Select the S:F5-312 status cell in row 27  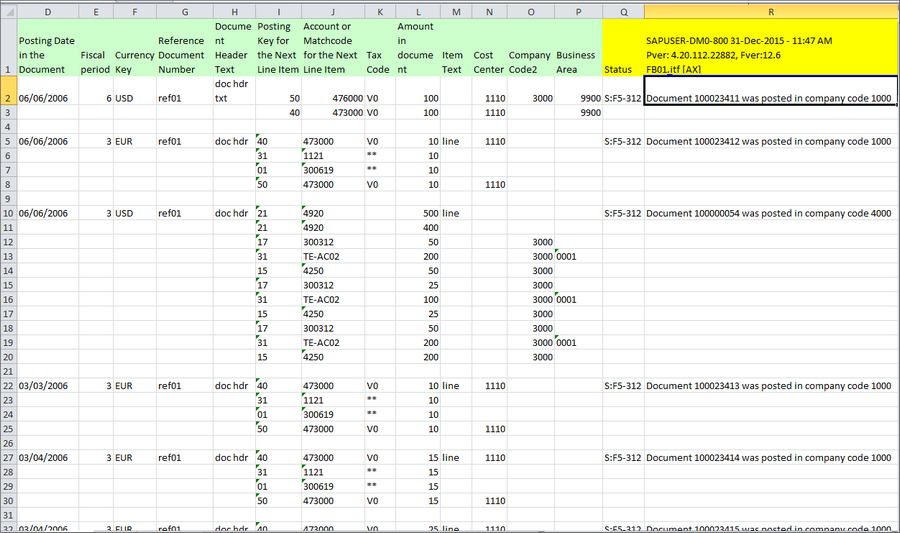[622, 457]
